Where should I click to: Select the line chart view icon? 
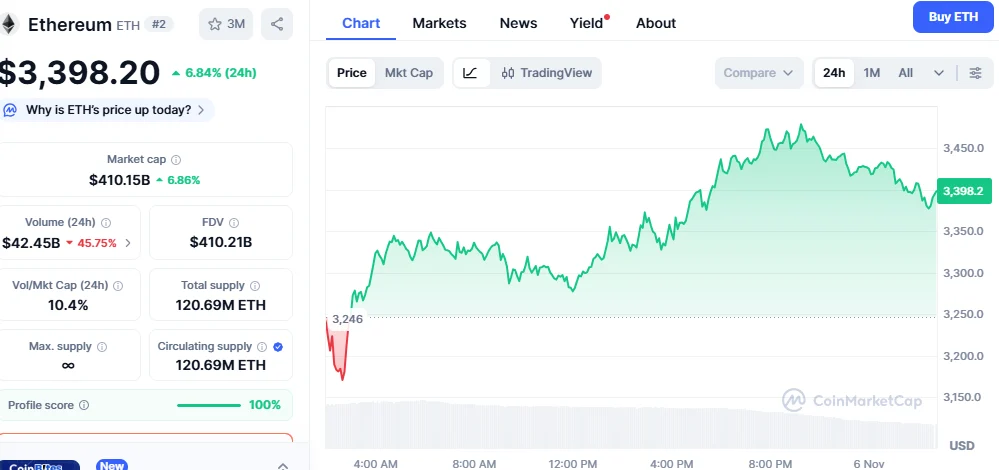coord(471,73)
